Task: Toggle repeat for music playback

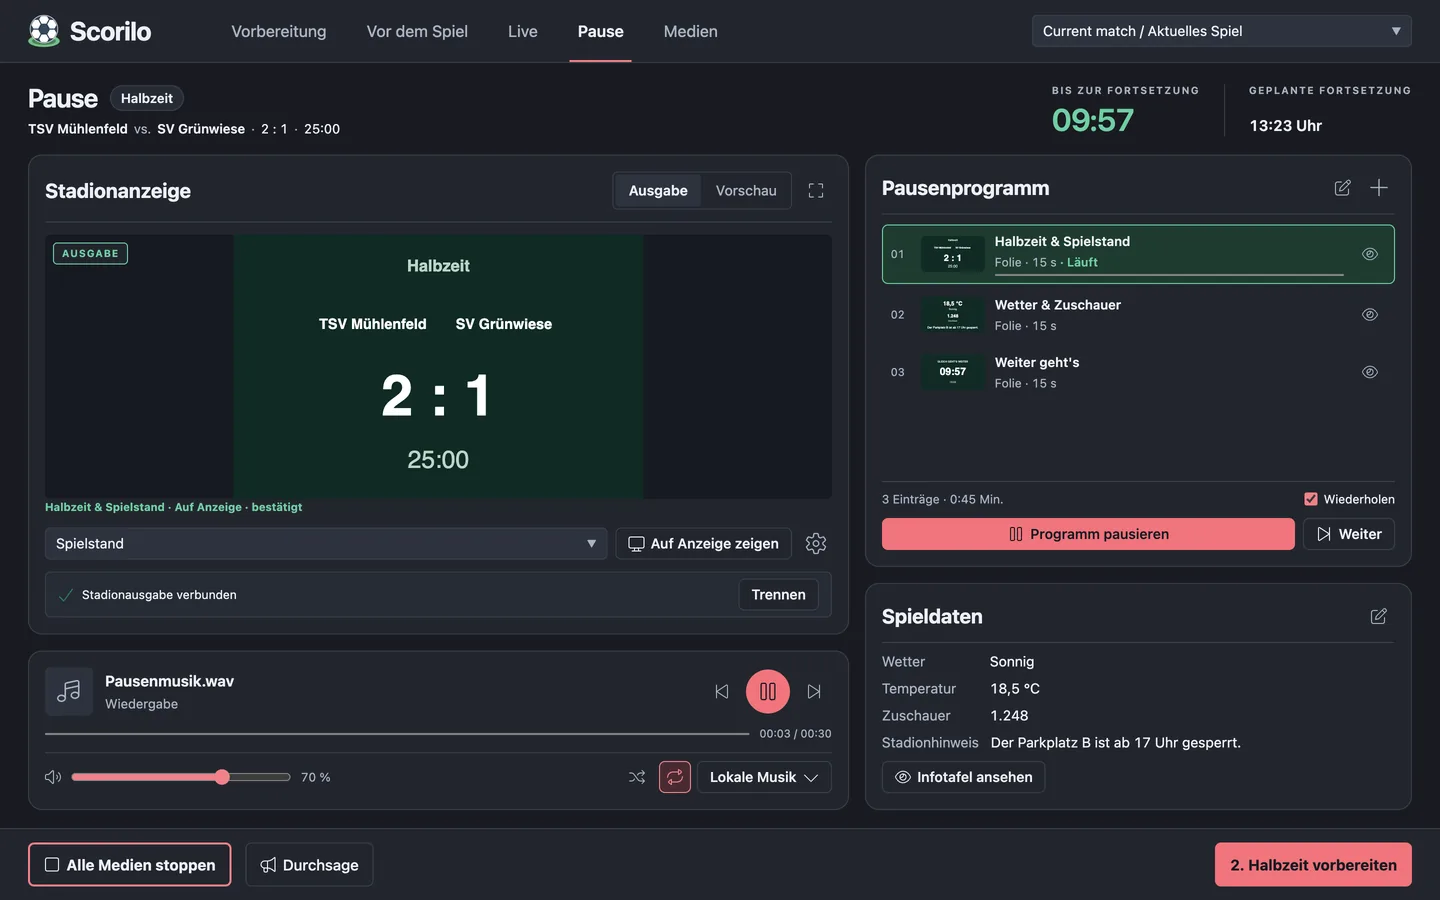Action: tap(675, 777)
